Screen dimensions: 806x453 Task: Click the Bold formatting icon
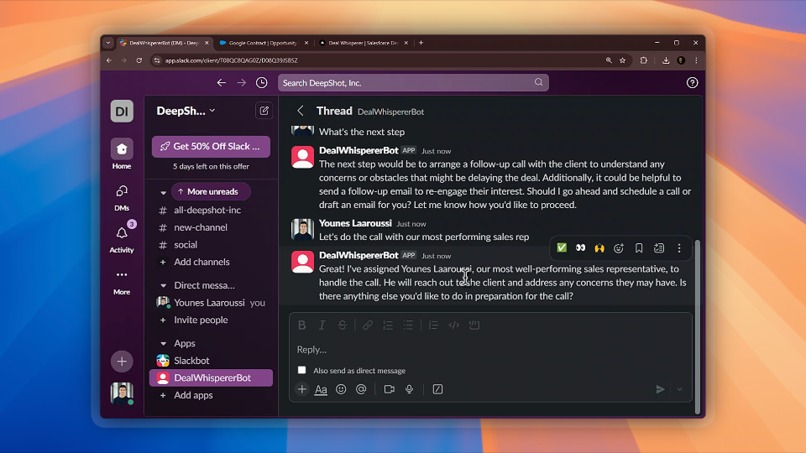[x=302, y=325]
